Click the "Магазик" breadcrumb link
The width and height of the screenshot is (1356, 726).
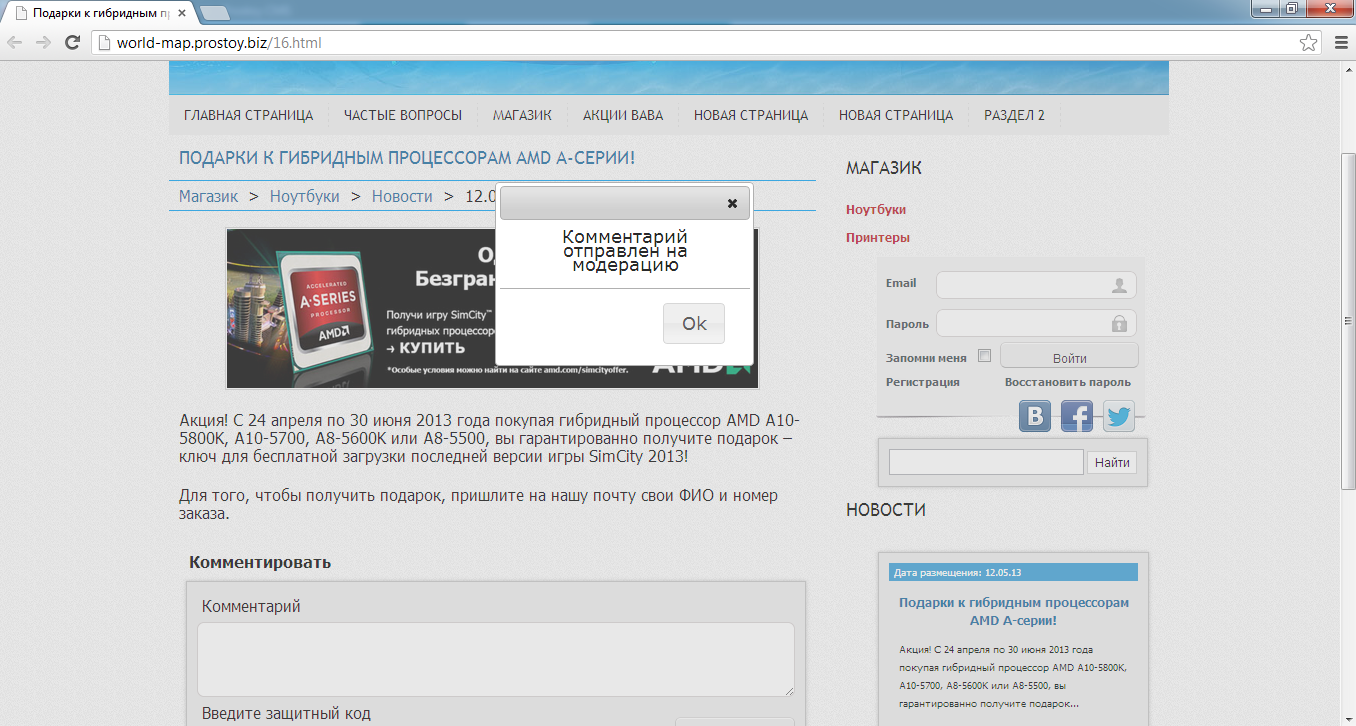point(208,196)
